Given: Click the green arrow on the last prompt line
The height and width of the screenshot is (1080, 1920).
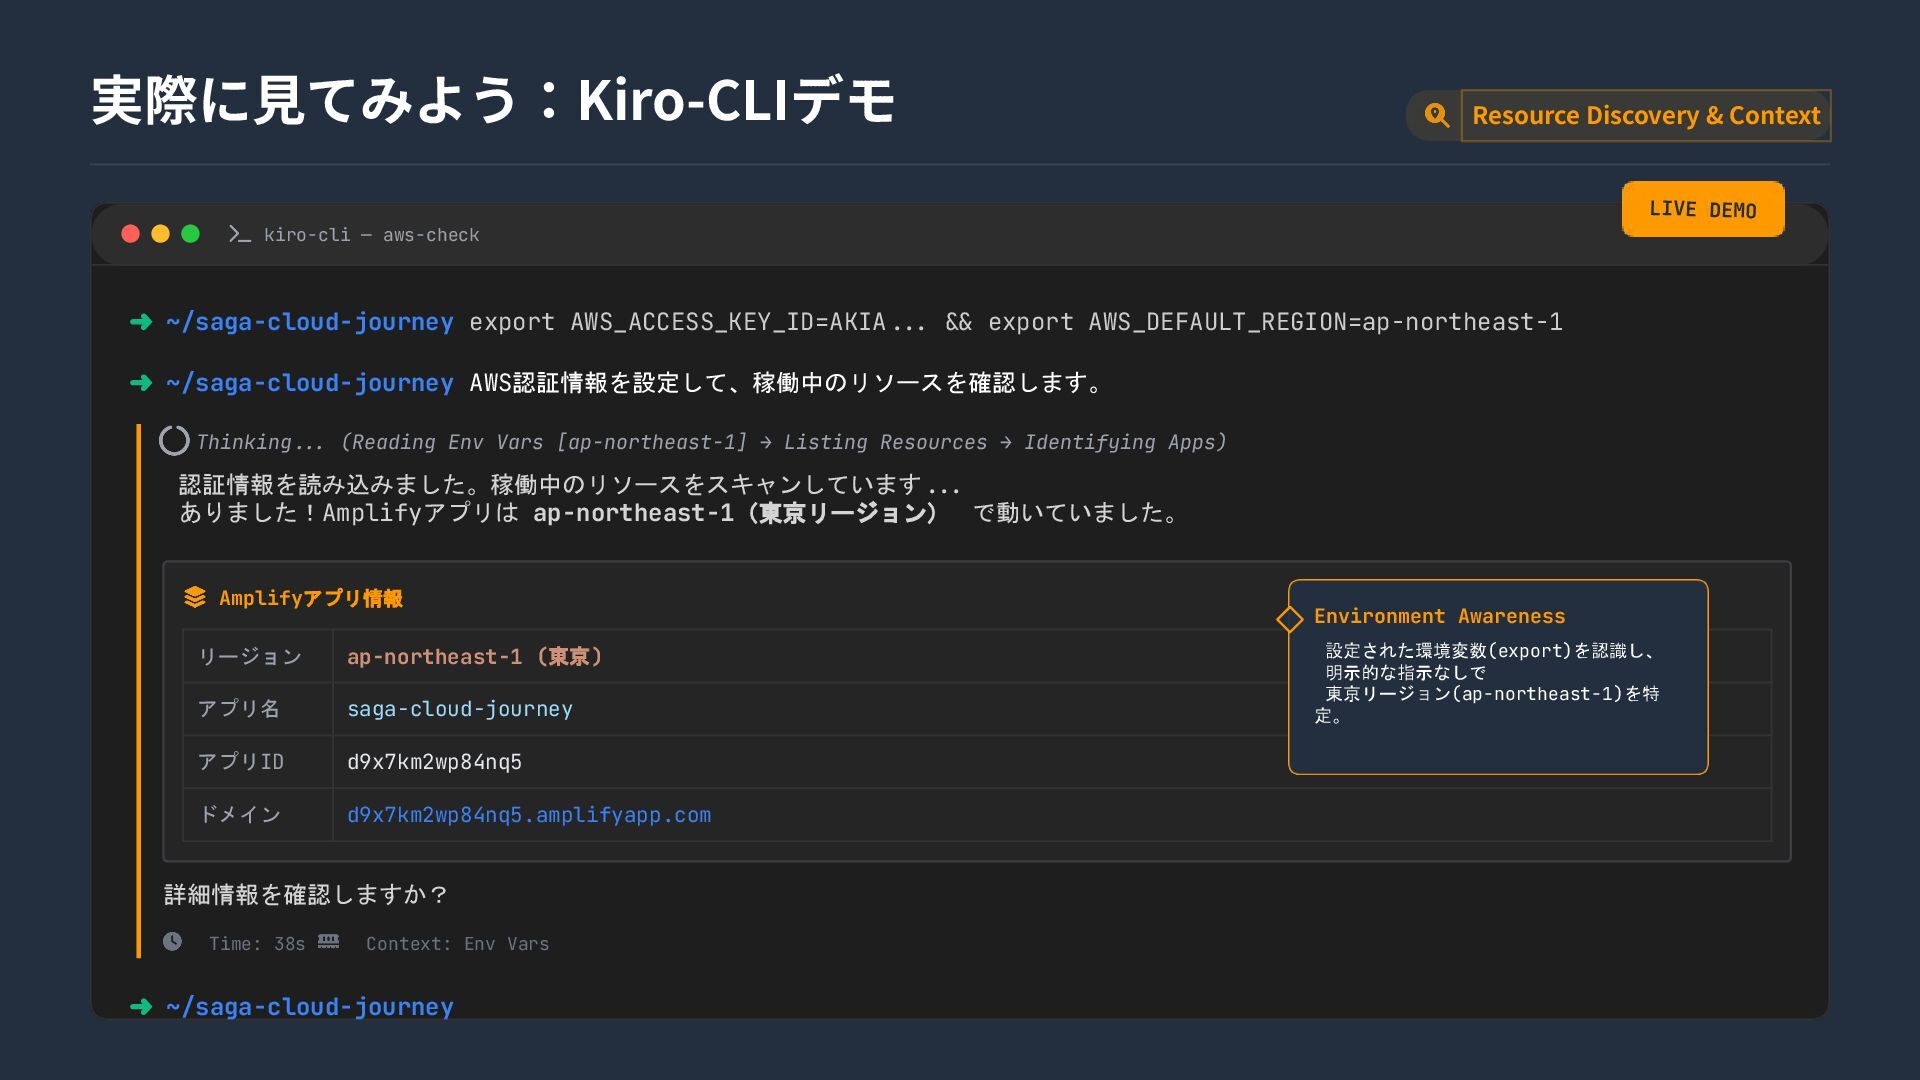Looking at the screenshot, I should point(141,1007).
